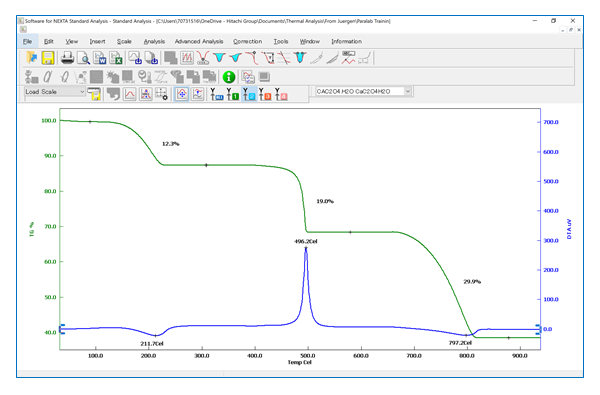Click the green information icon
The height and width of the screenshot is (395, 600).
pyautogui.click(x=229, y=77)
